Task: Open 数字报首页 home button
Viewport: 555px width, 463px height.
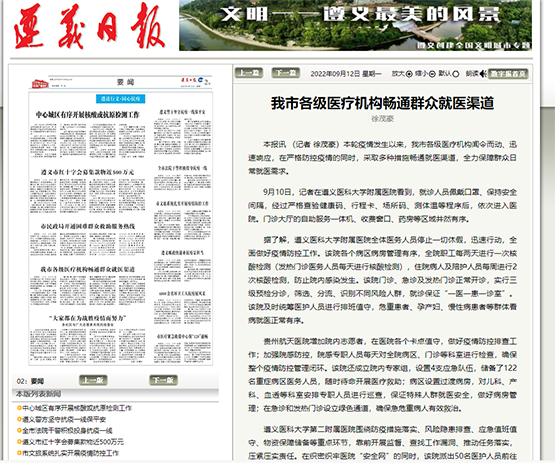Action: click(508, 74)
